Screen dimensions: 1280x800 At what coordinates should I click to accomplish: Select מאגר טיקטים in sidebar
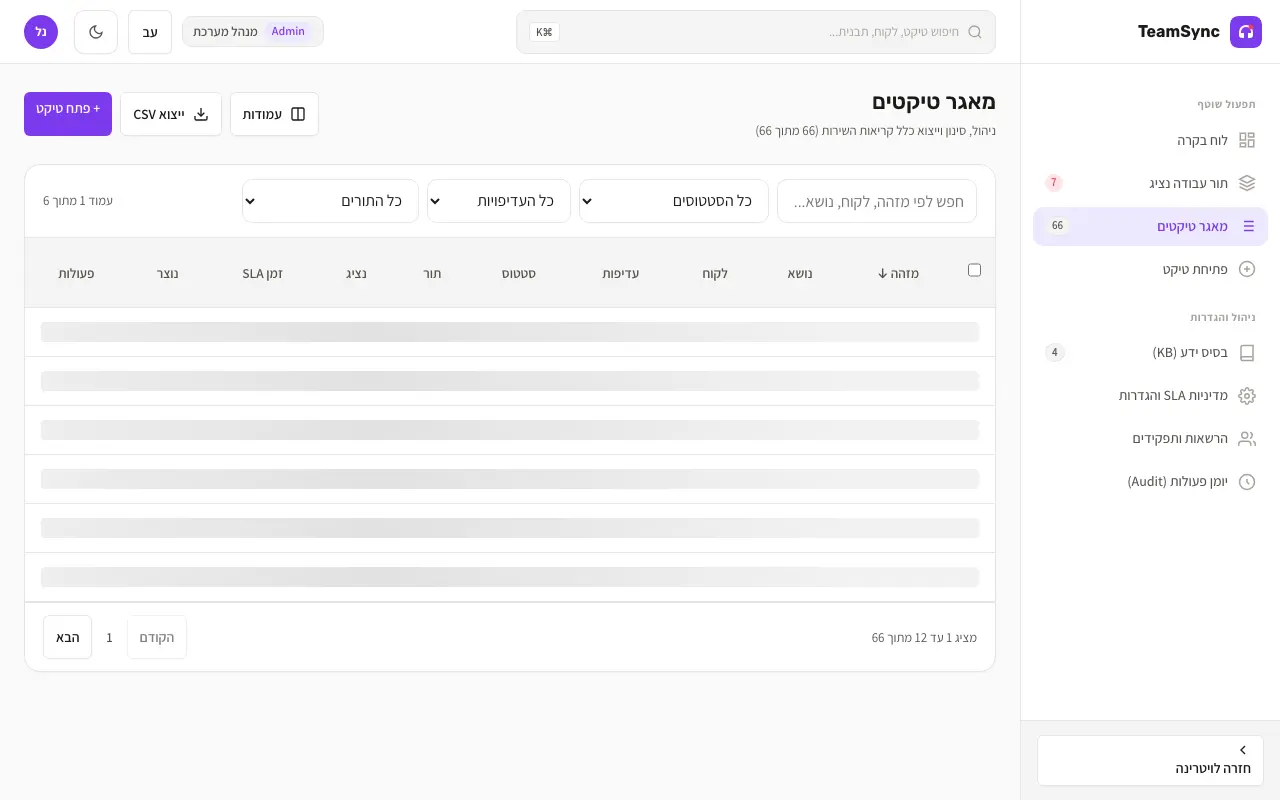click(x=1150, y=226)
